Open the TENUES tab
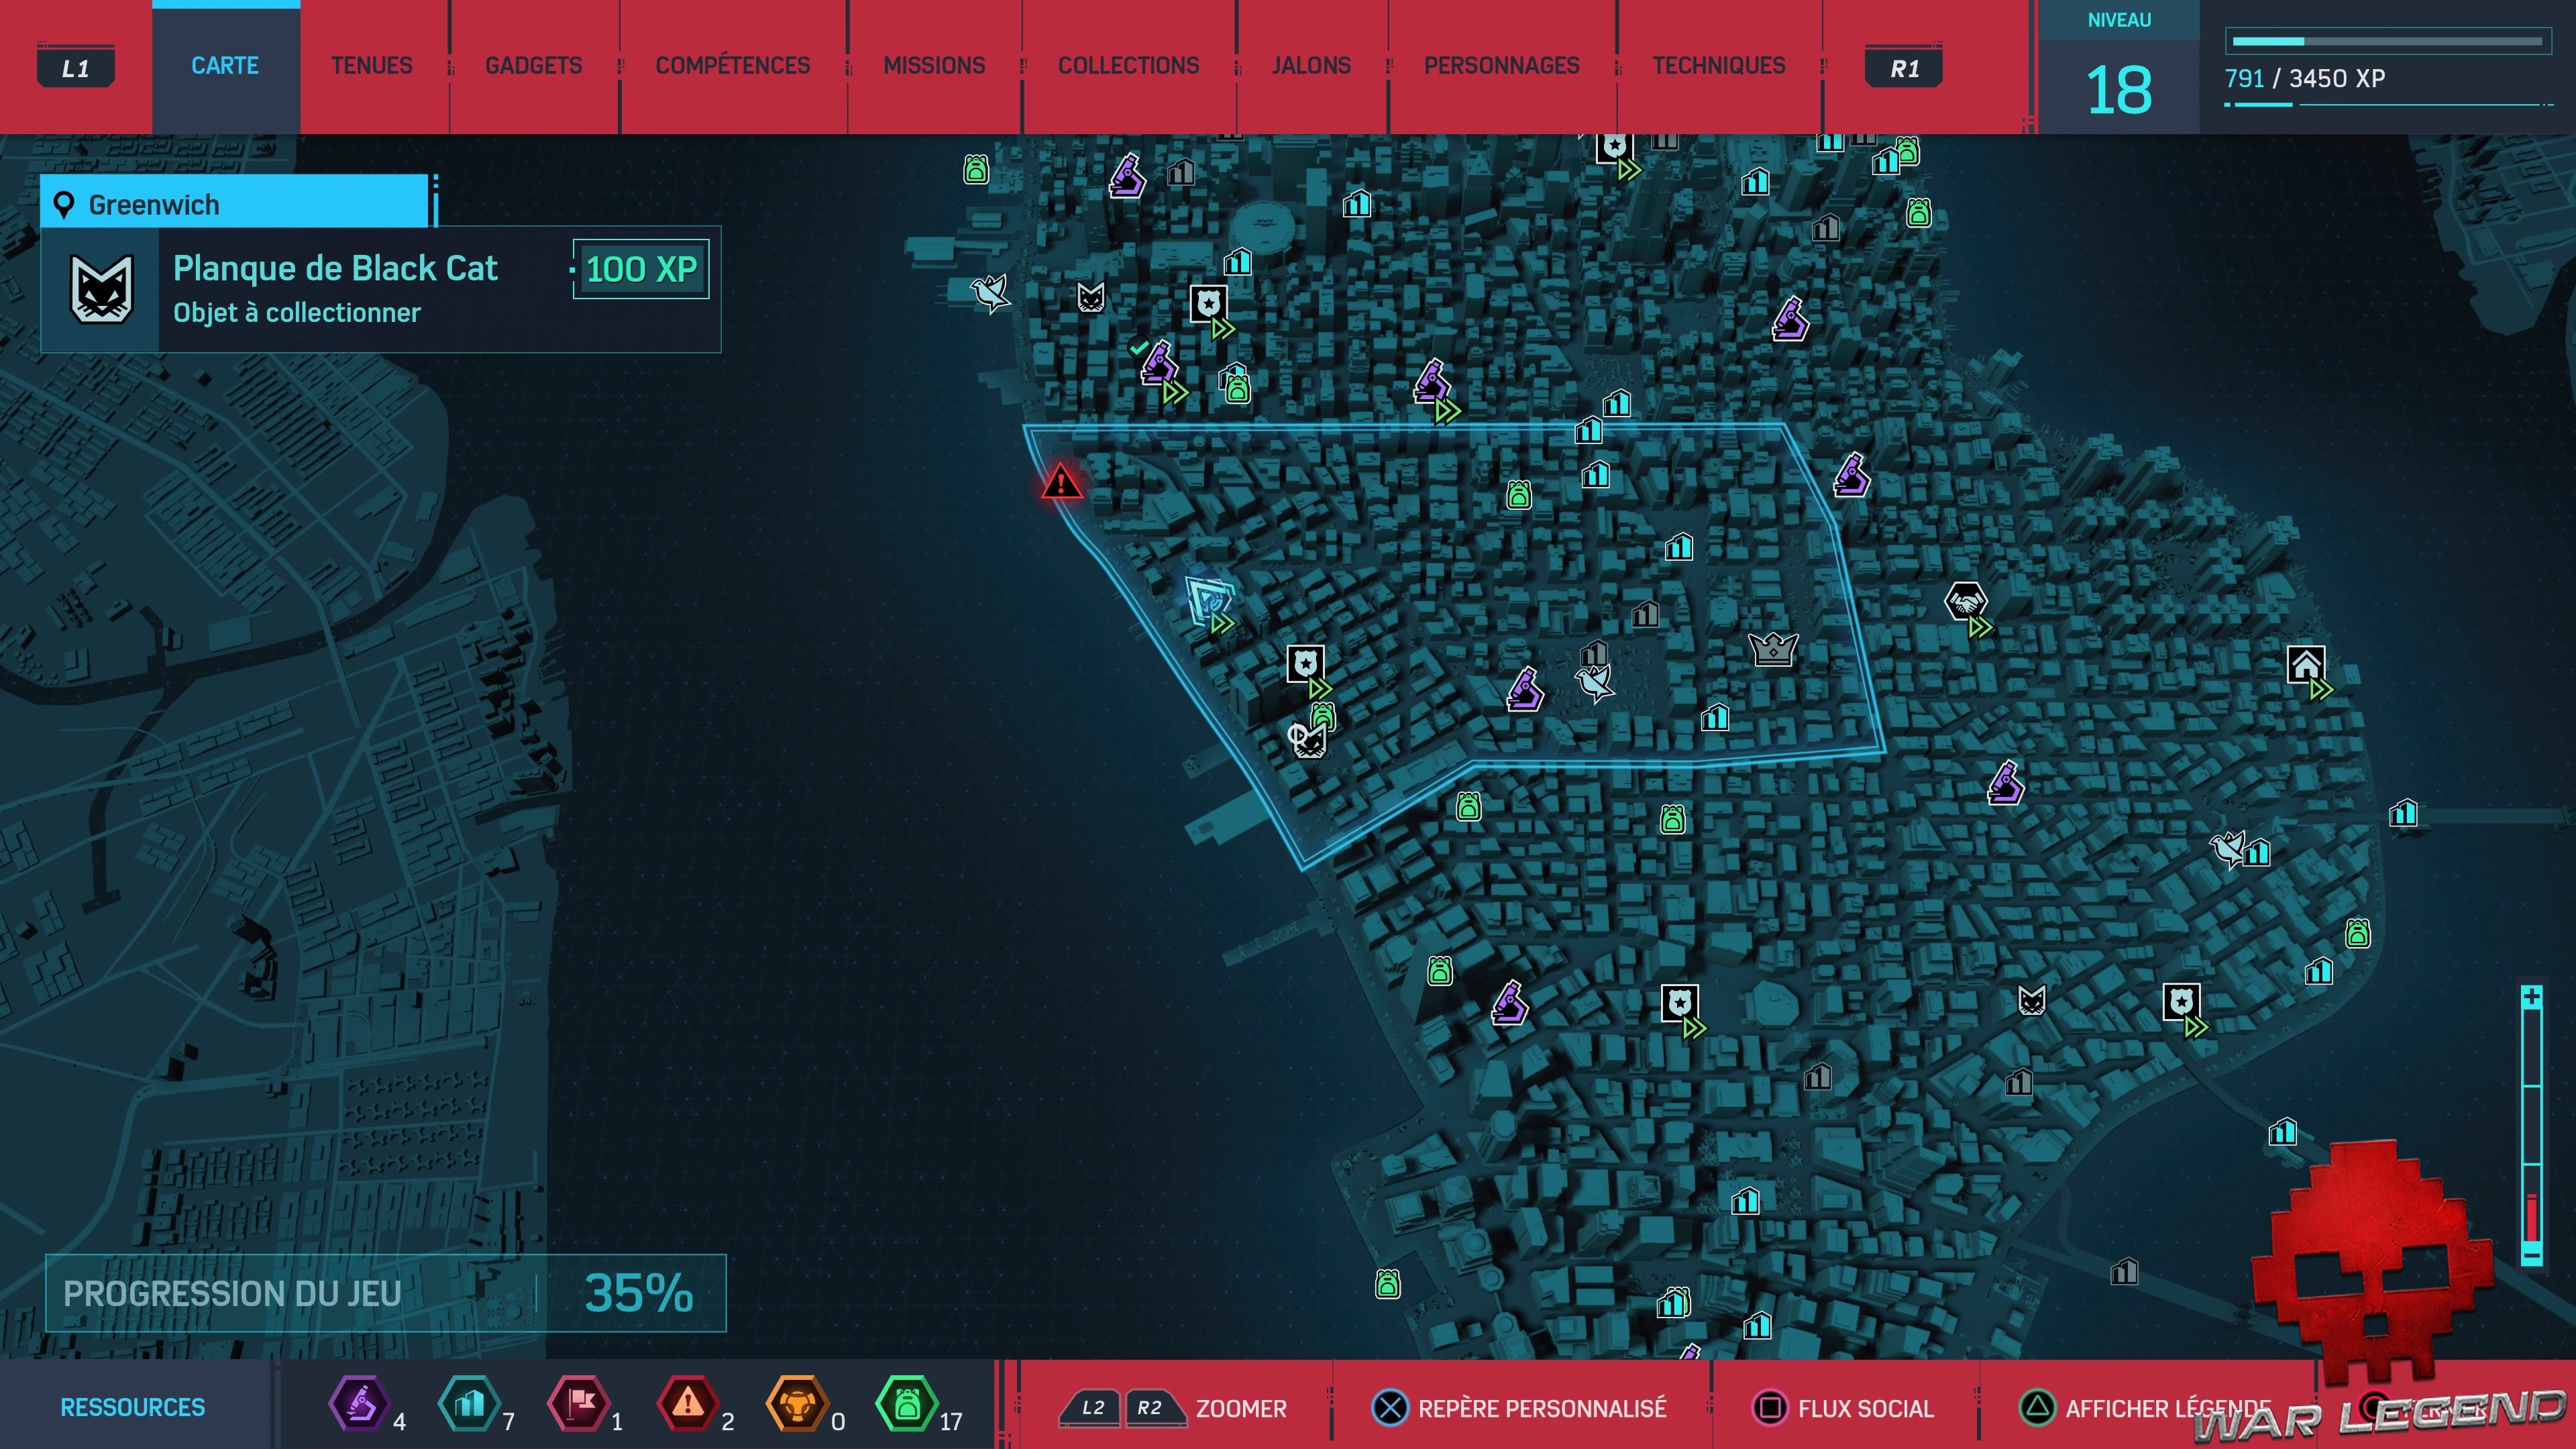Viewport: 2576px width, 1449px height. [371, 66]
